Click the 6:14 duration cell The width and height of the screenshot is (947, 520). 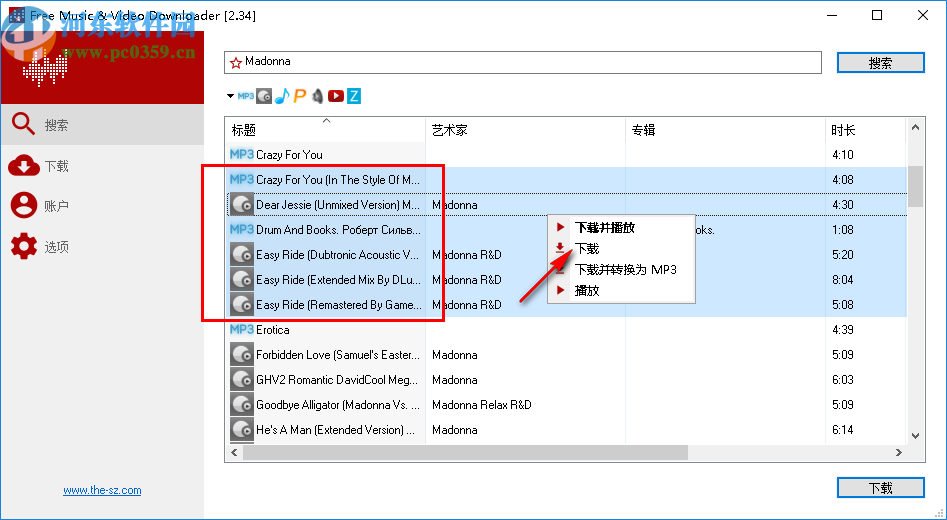pos(843,429)
